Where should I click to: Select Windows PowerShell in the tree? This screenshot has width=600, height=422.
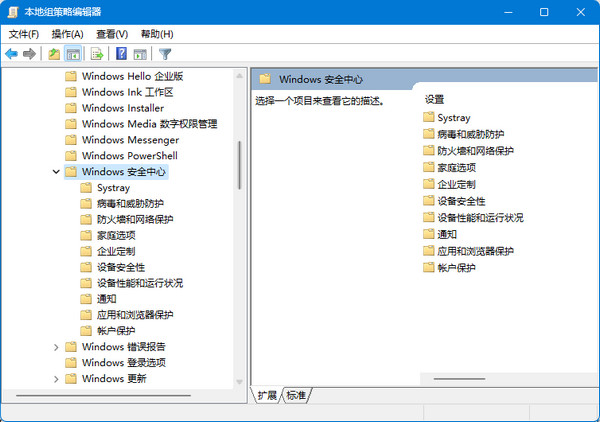(121, 156)
